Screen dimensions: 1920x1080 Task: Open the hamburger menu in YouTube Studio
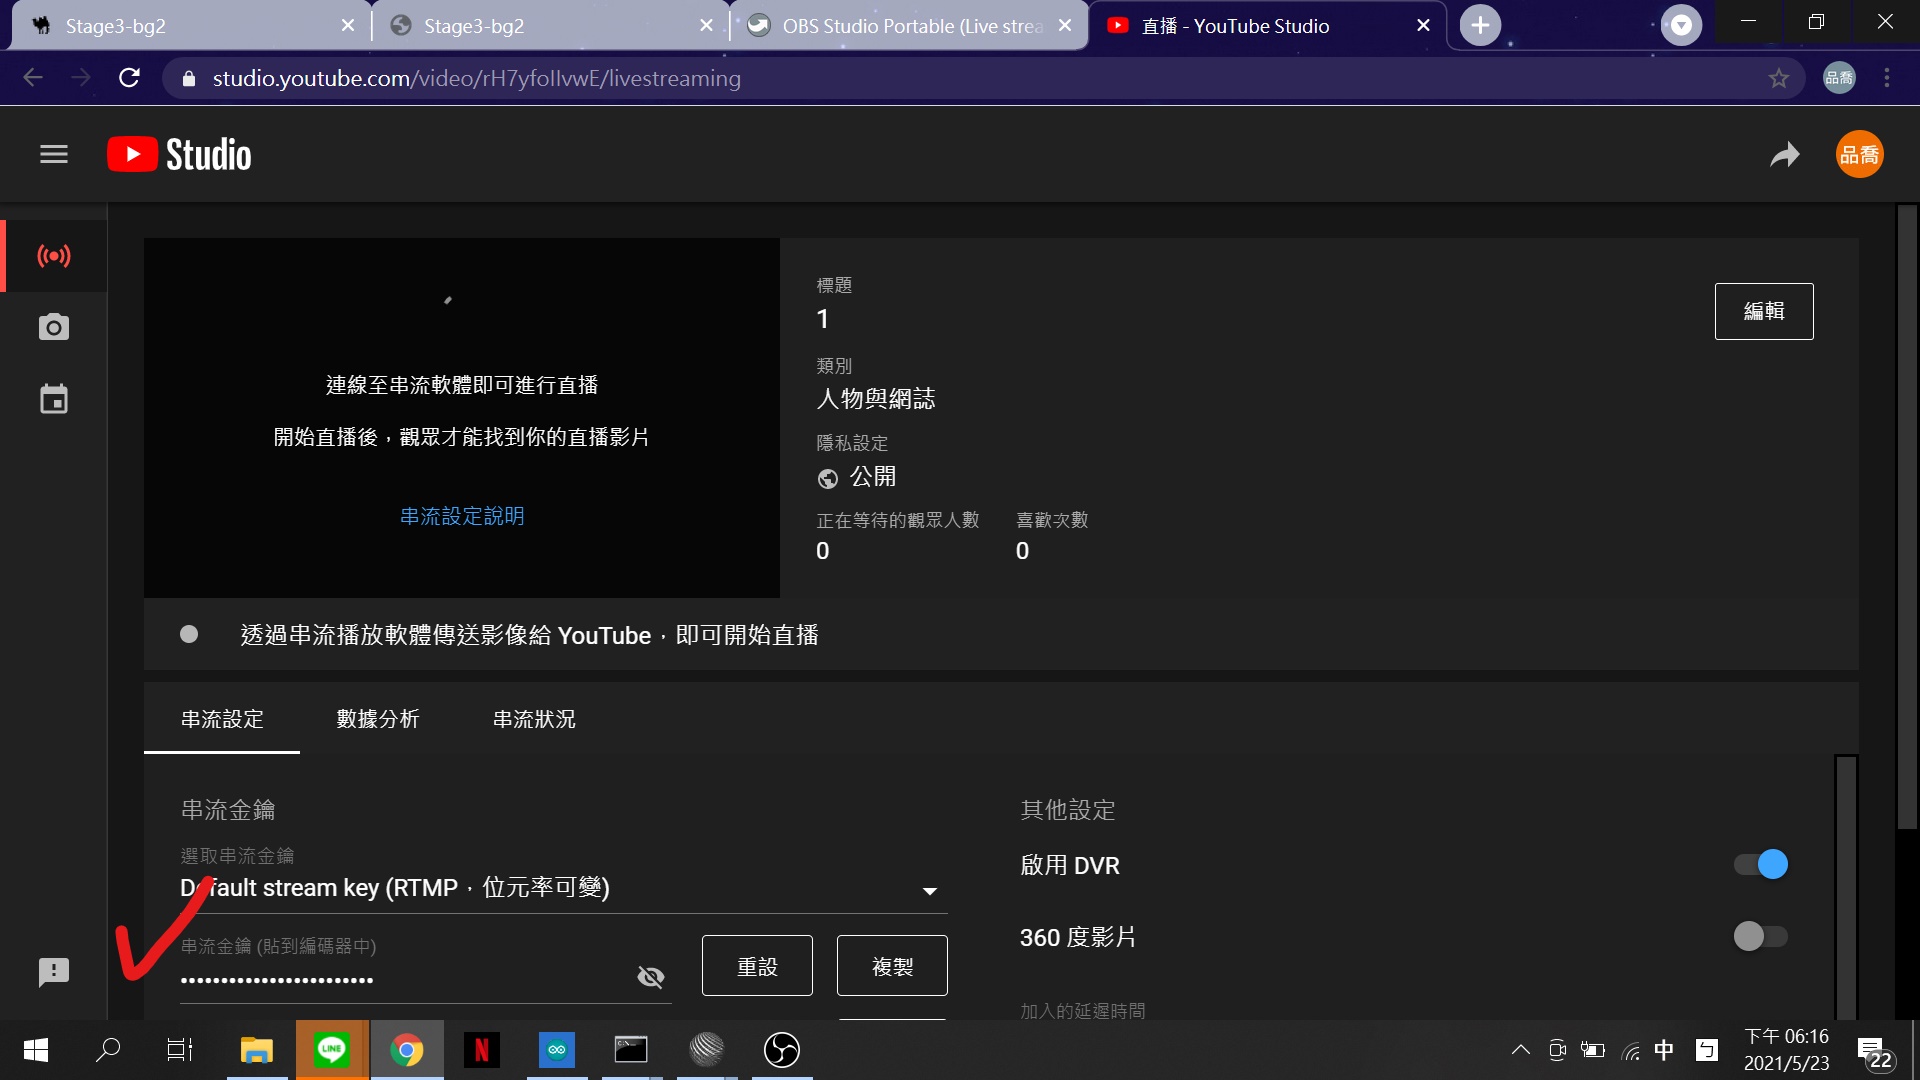(54, 154)
